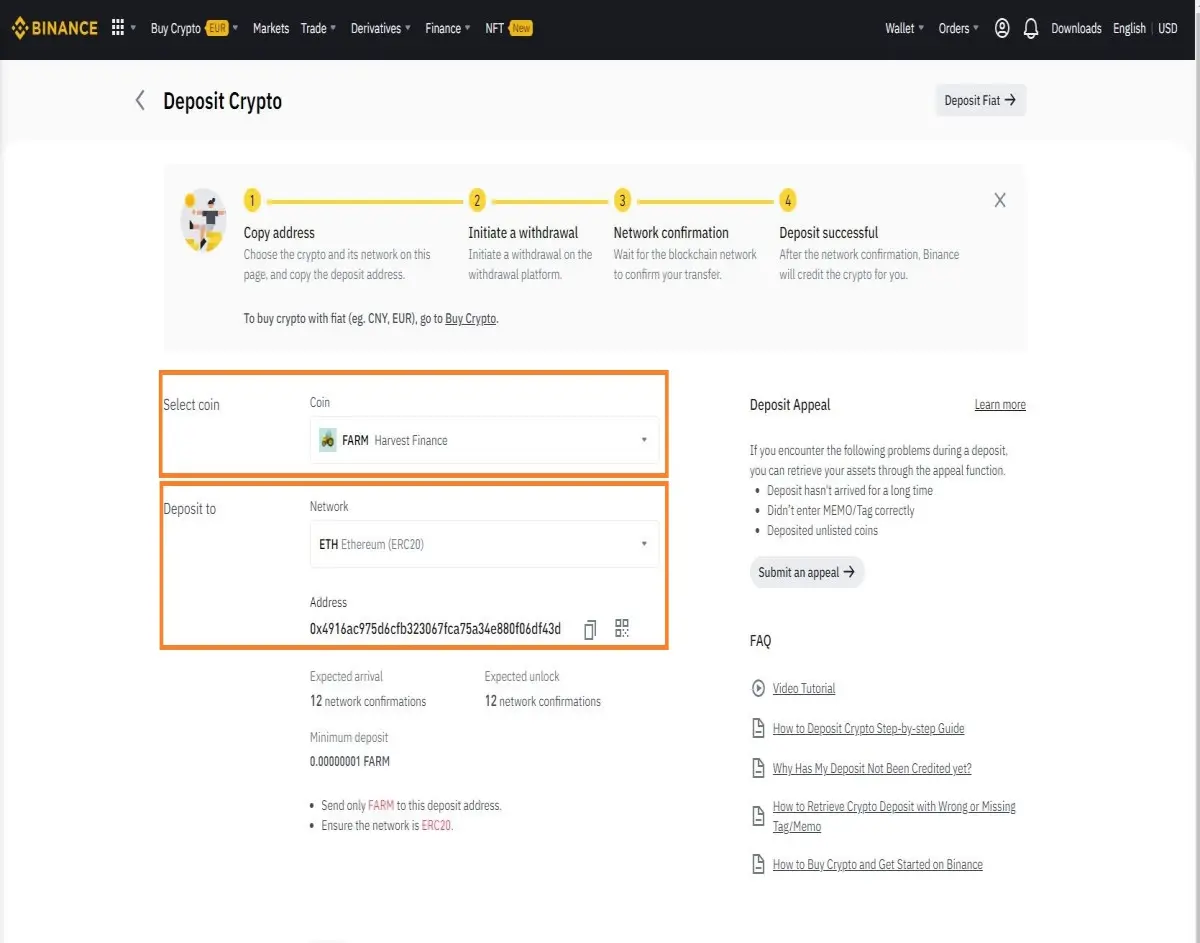Change the English language setting
Screen dimensions: 1200x943
click(1129, 28)
